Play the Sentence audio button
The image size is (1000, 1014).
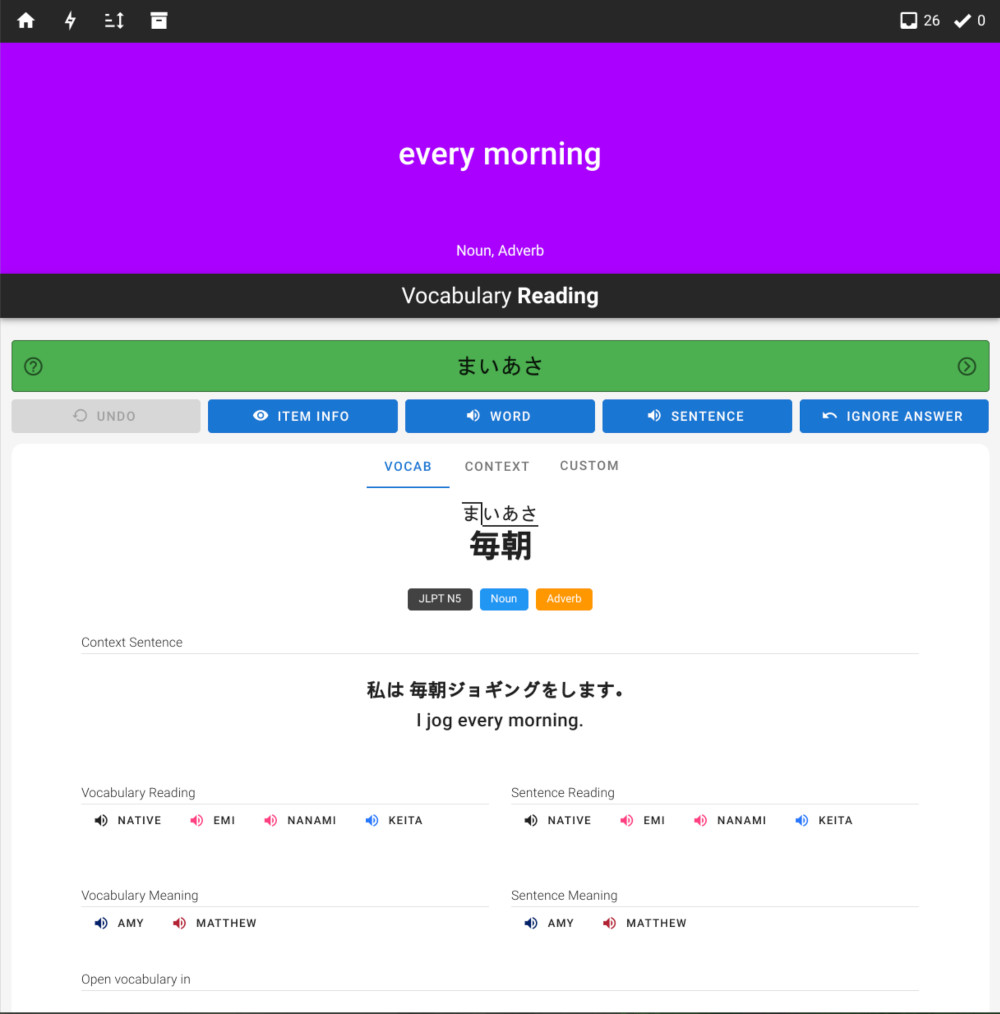[x=697, y=416]
